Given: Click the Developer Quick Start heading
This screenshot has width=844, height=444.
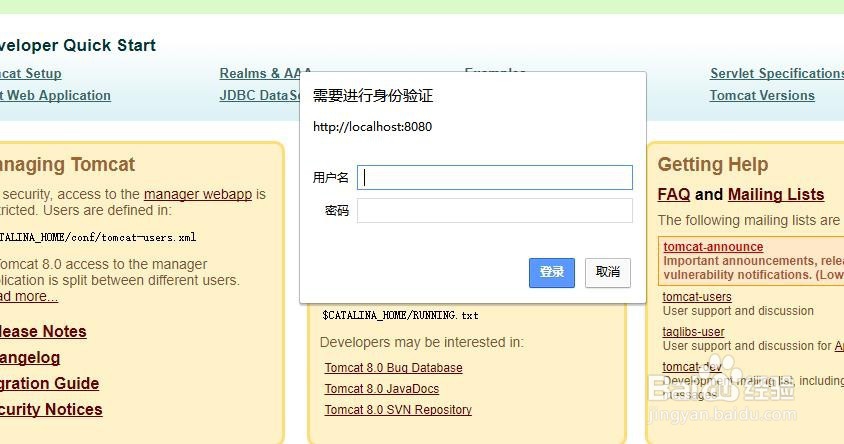Looking at the screenshot, I should click(78, 45).
